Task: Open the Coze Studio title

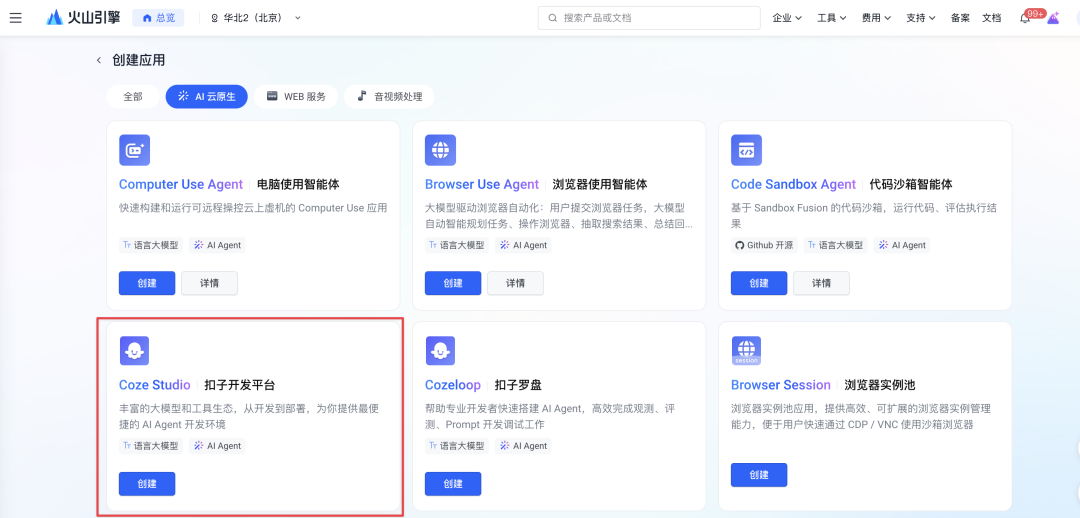Action: (154, 385)
